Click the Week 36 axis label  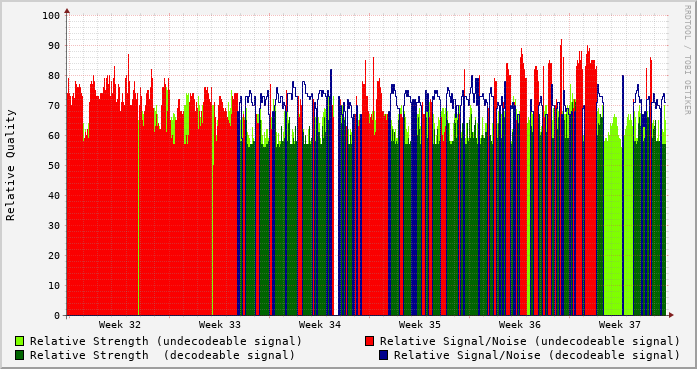(x=520, y=325)
